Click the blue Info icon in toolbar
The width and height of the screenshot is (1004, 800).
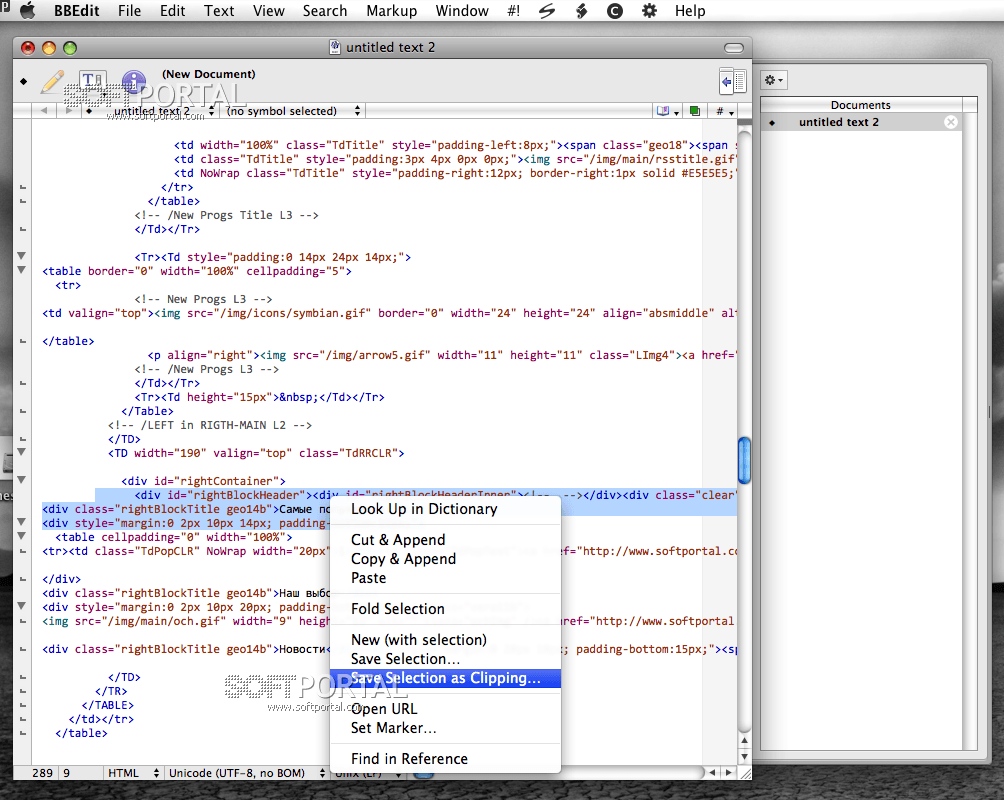coord(133,82)
